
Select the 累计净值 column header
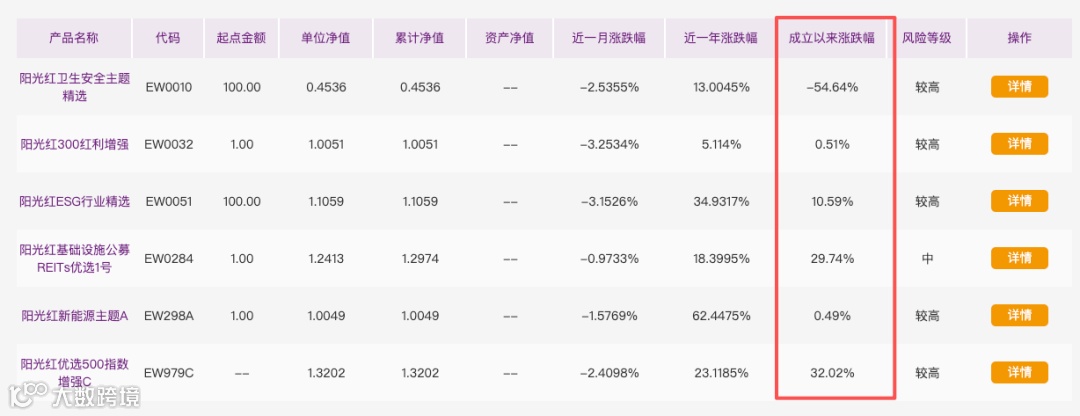[419, 37]
